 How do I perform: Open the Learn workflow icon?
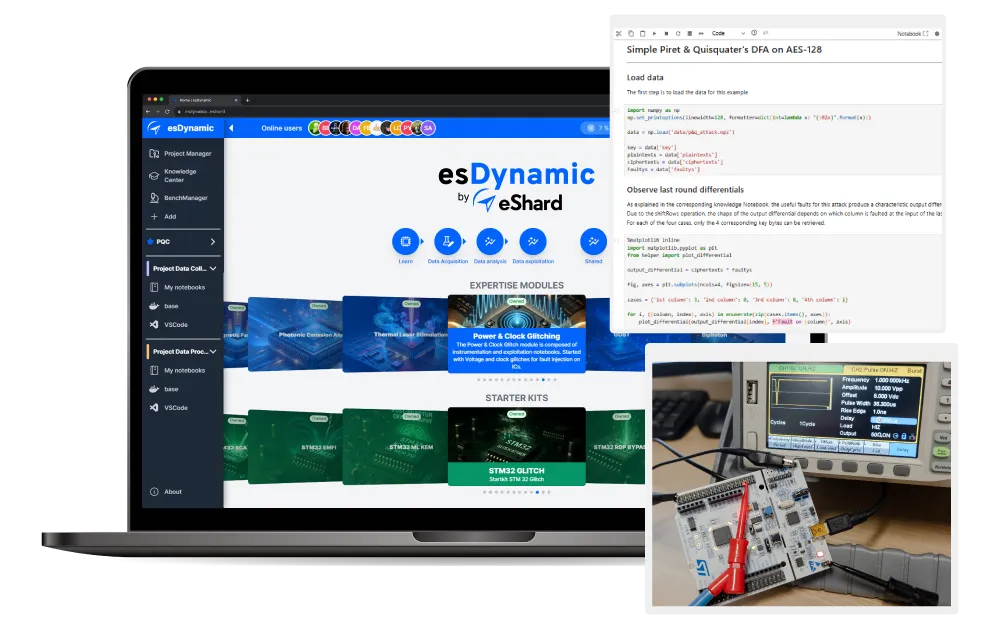tap(406, 241)
